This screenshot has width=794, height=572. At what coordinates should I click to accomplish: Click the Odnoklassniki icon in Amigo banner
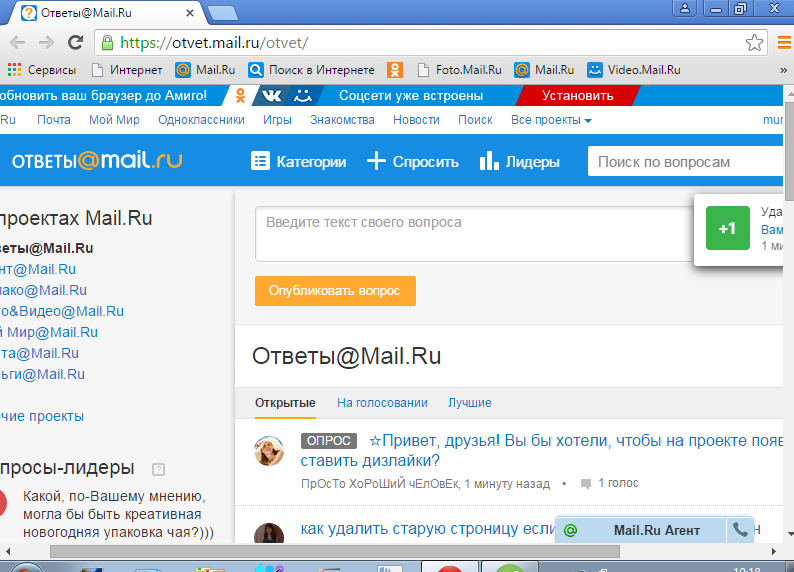point(241,96)
